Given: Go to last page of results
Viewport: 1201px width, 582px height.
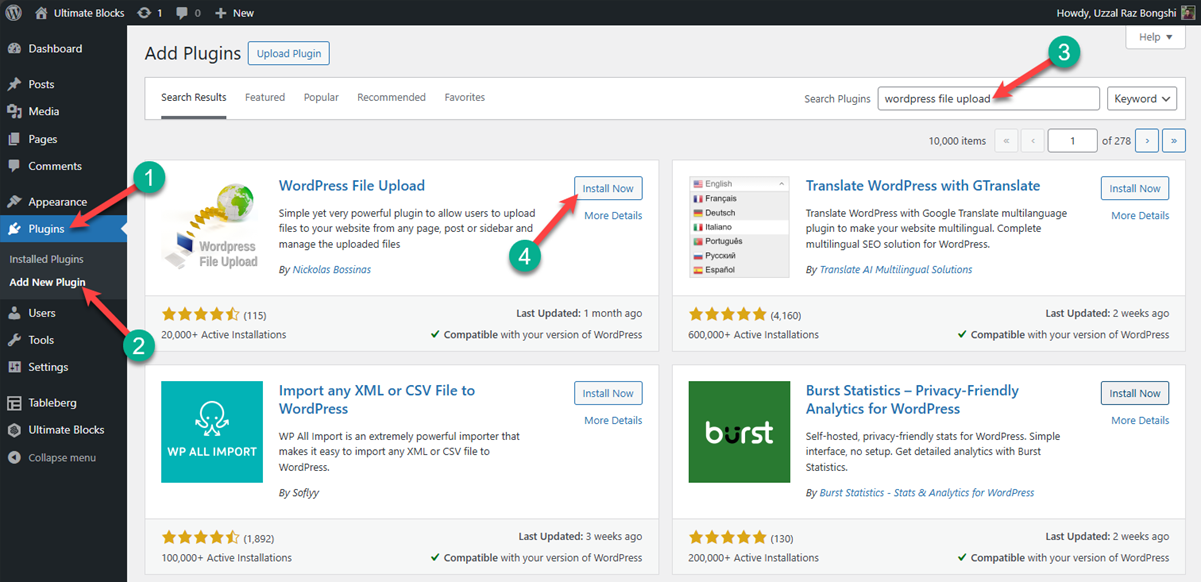Looking at the screenshot, I should [x=1175, y=141].
